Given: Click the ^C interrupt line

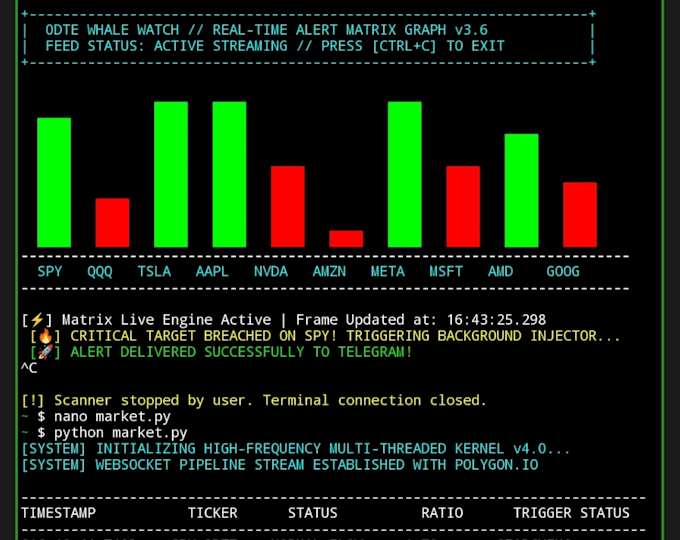Looking at the screenshot, I should [x=29, y=368].
